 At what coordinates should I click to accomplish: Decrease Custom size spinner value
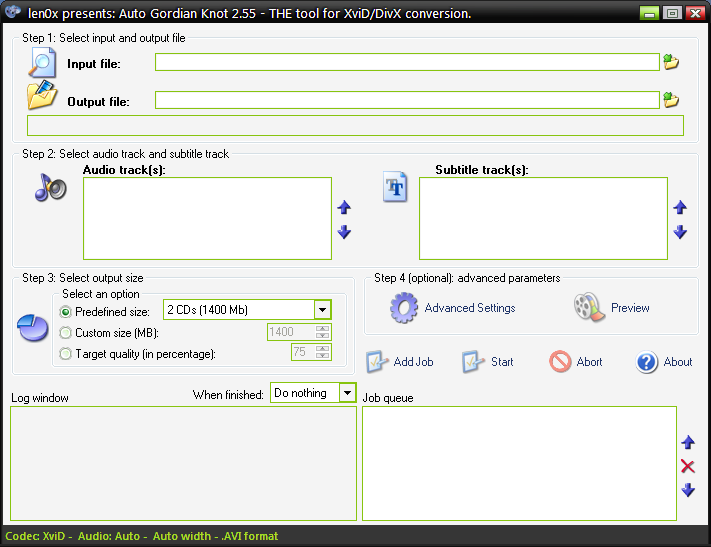click(x=322, y=336)
